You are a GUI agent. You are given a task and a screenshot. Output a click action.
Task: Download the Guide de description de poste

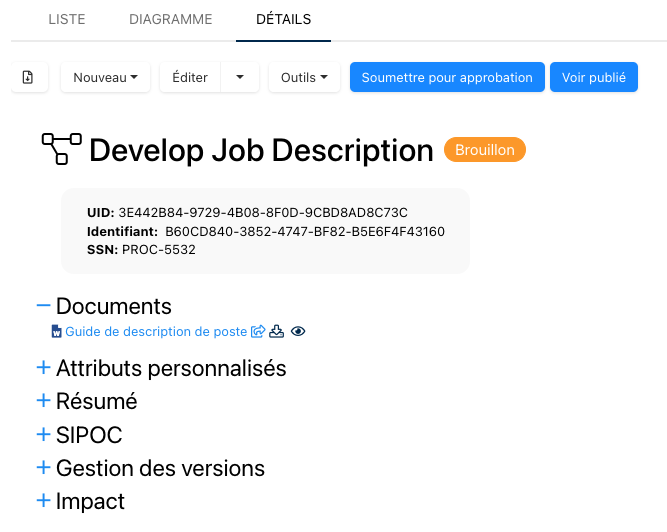278,332
